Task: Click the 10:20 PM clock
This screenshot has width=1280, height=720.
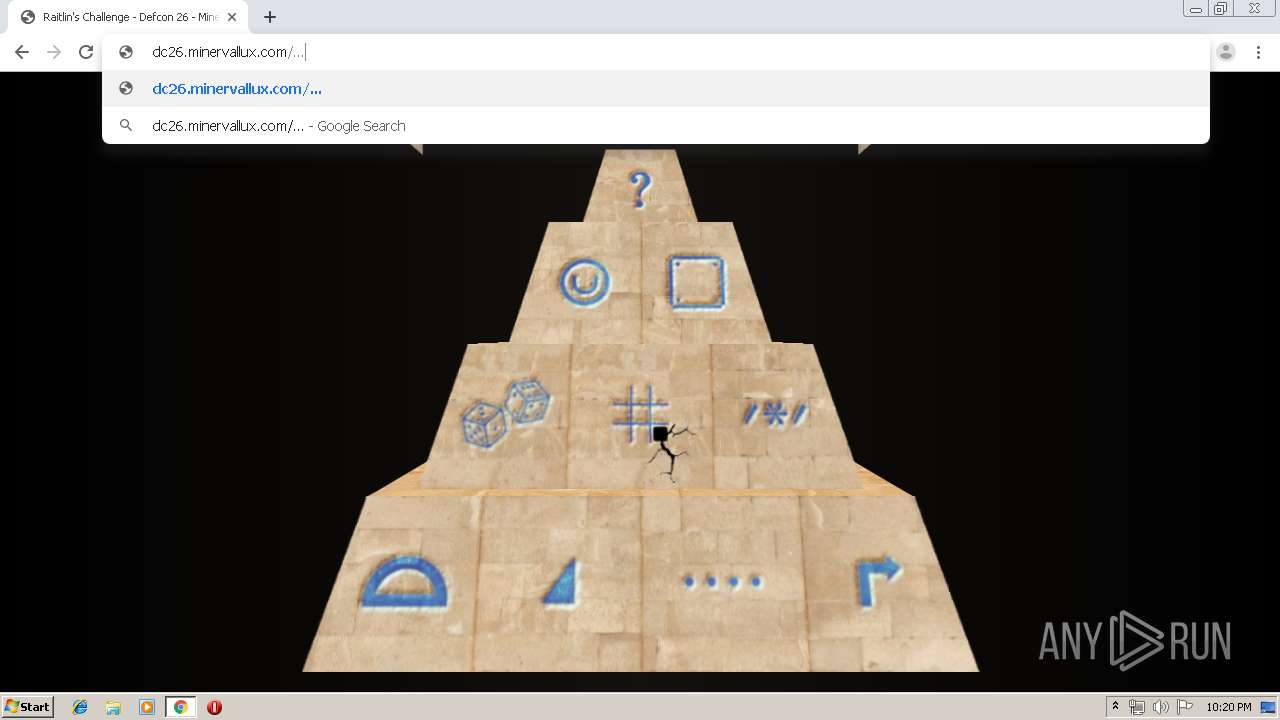Action: pos(1229,707)
